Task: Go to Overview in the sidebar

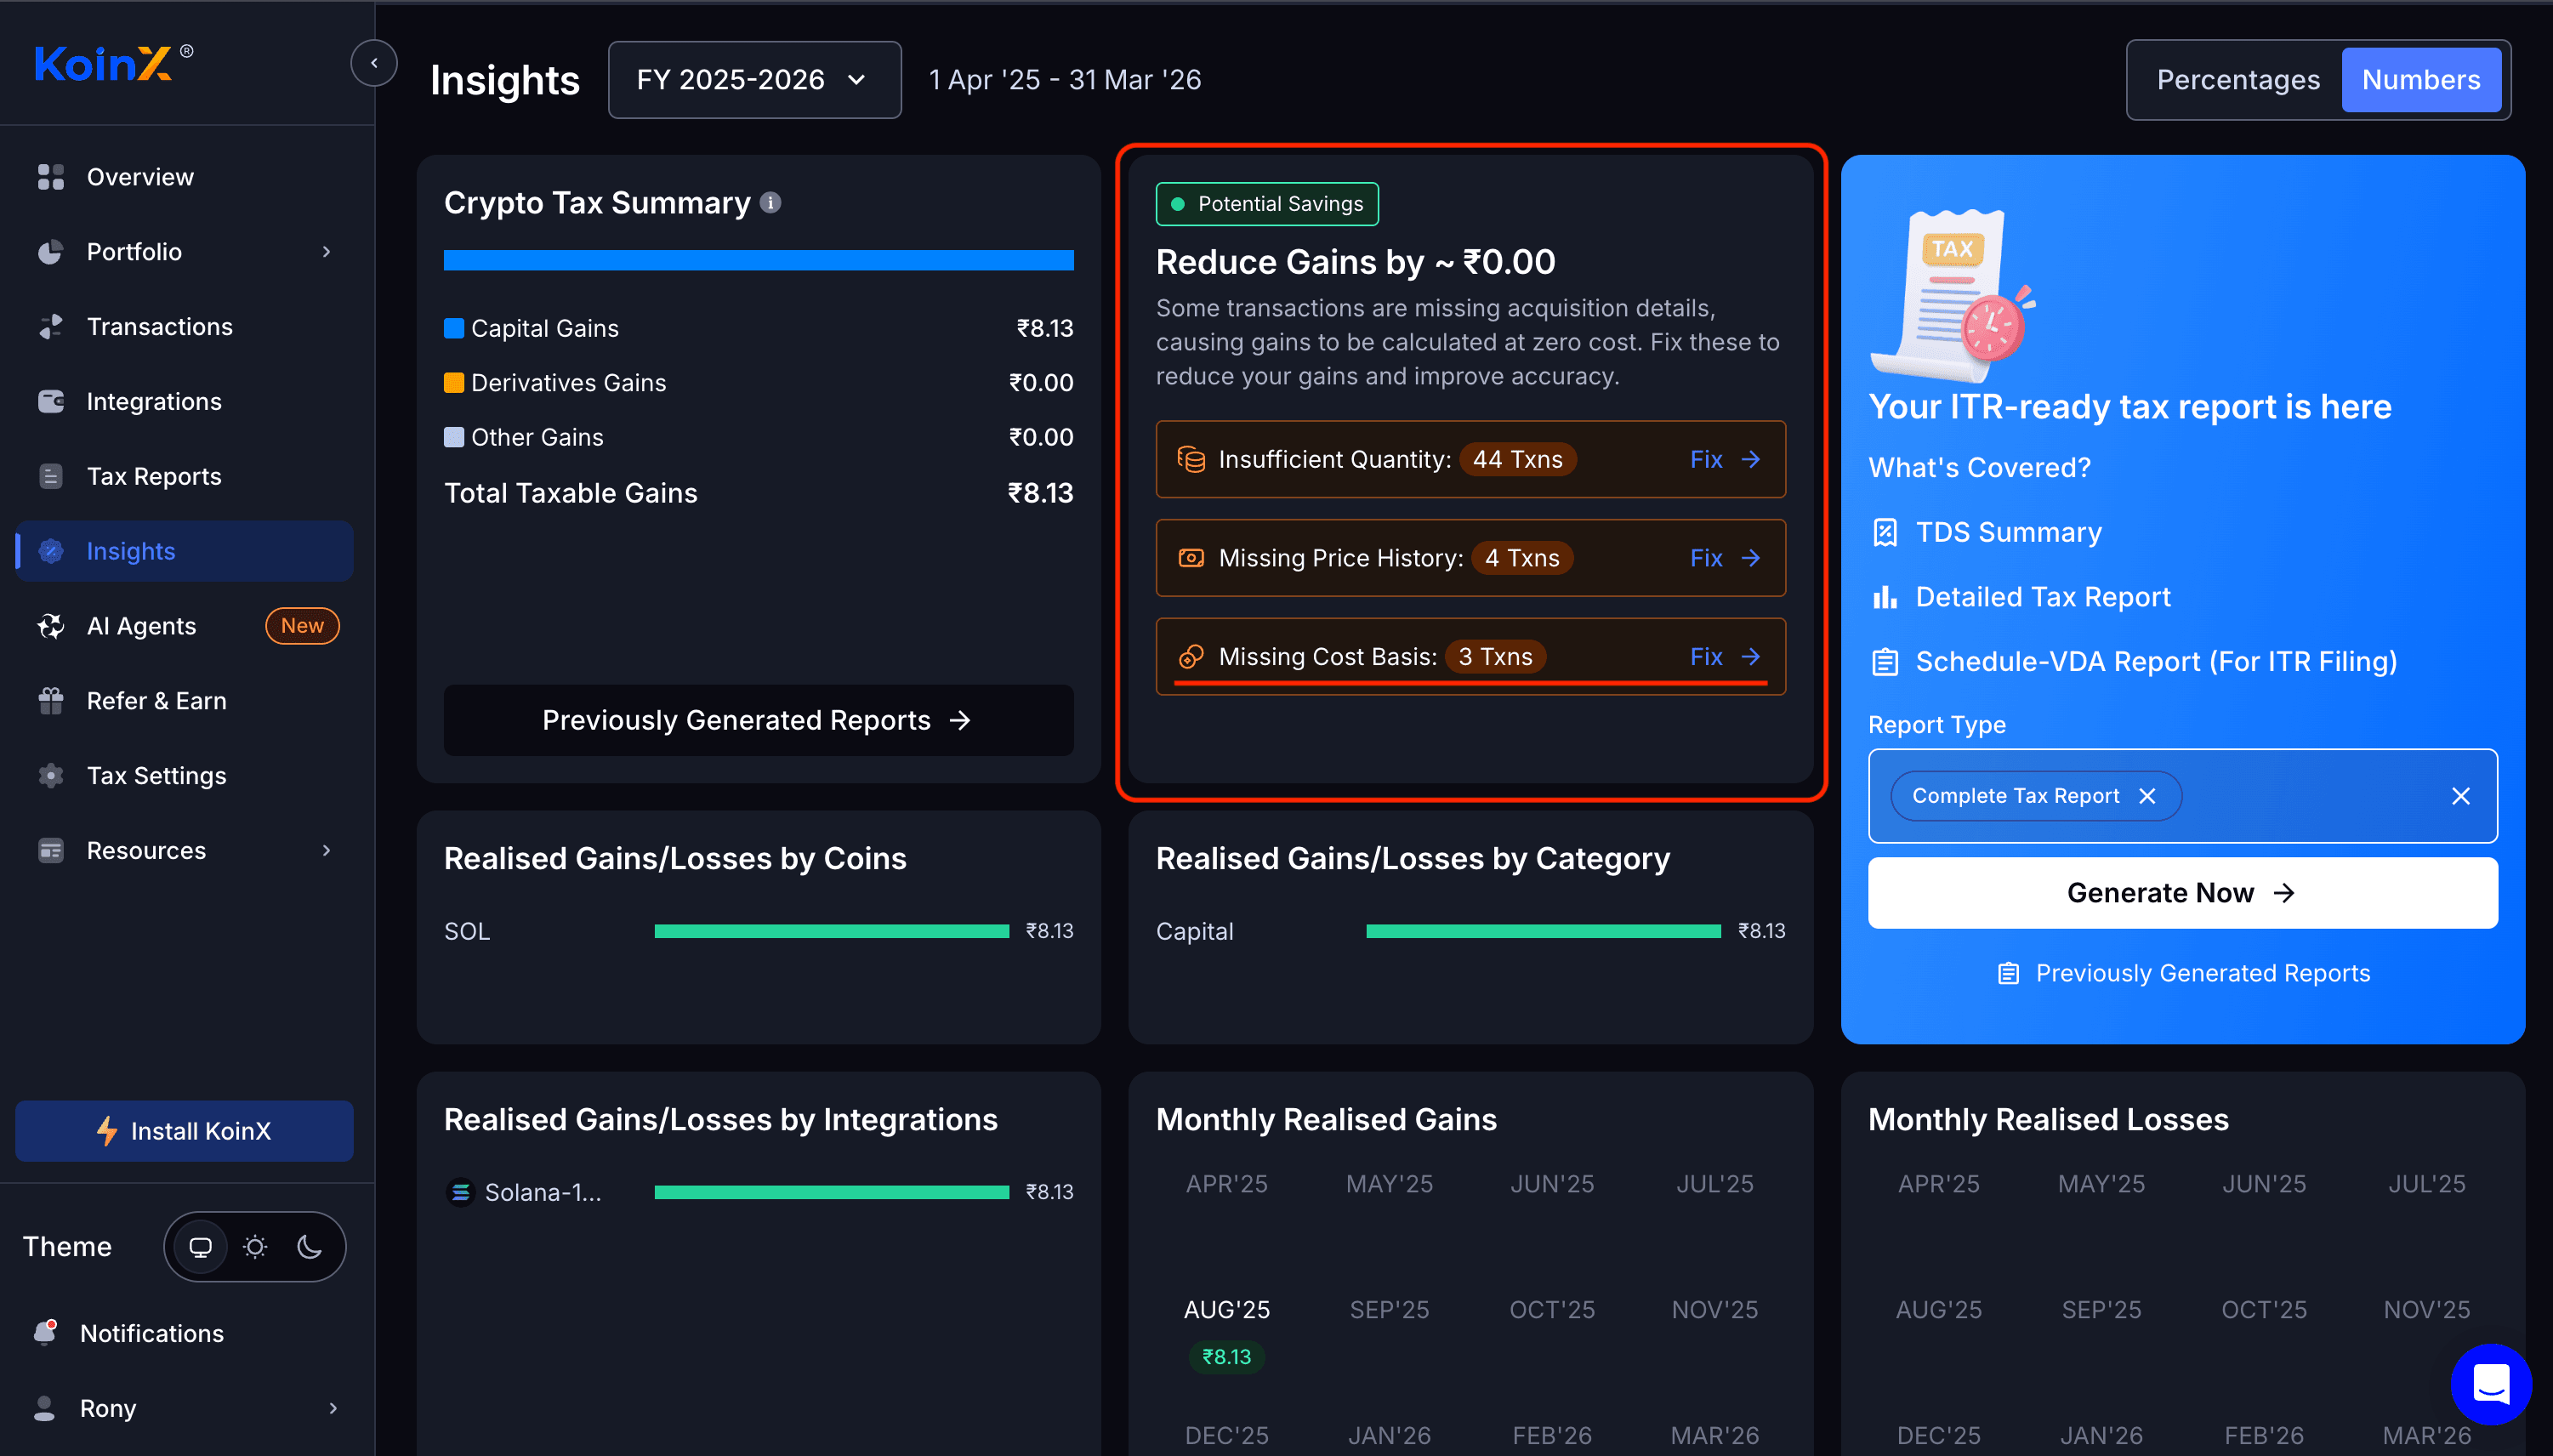Action: [x=185, y=177]
